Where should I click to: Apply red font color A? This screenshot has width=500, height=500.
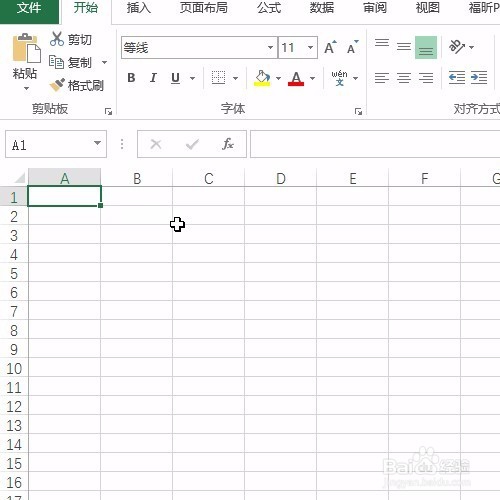(296, 78)
